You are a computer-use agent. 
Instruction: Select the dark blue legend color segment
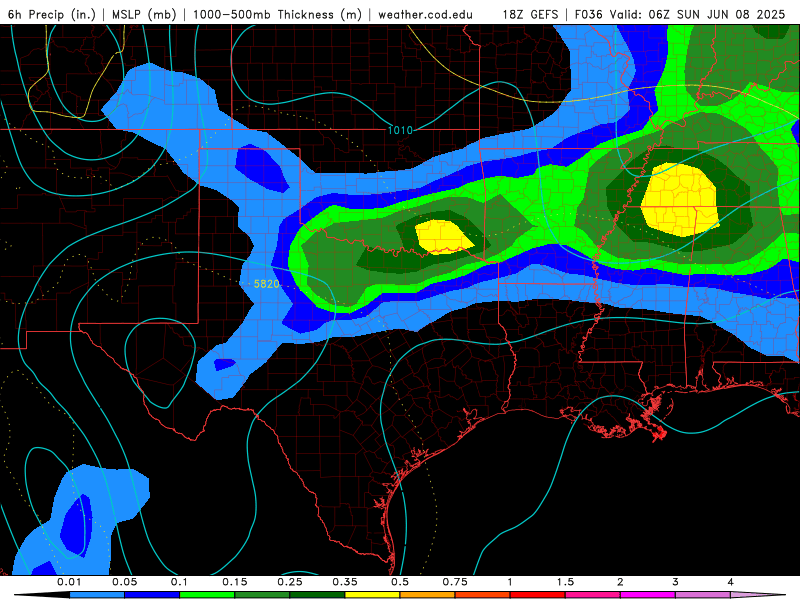pos(152,595)
